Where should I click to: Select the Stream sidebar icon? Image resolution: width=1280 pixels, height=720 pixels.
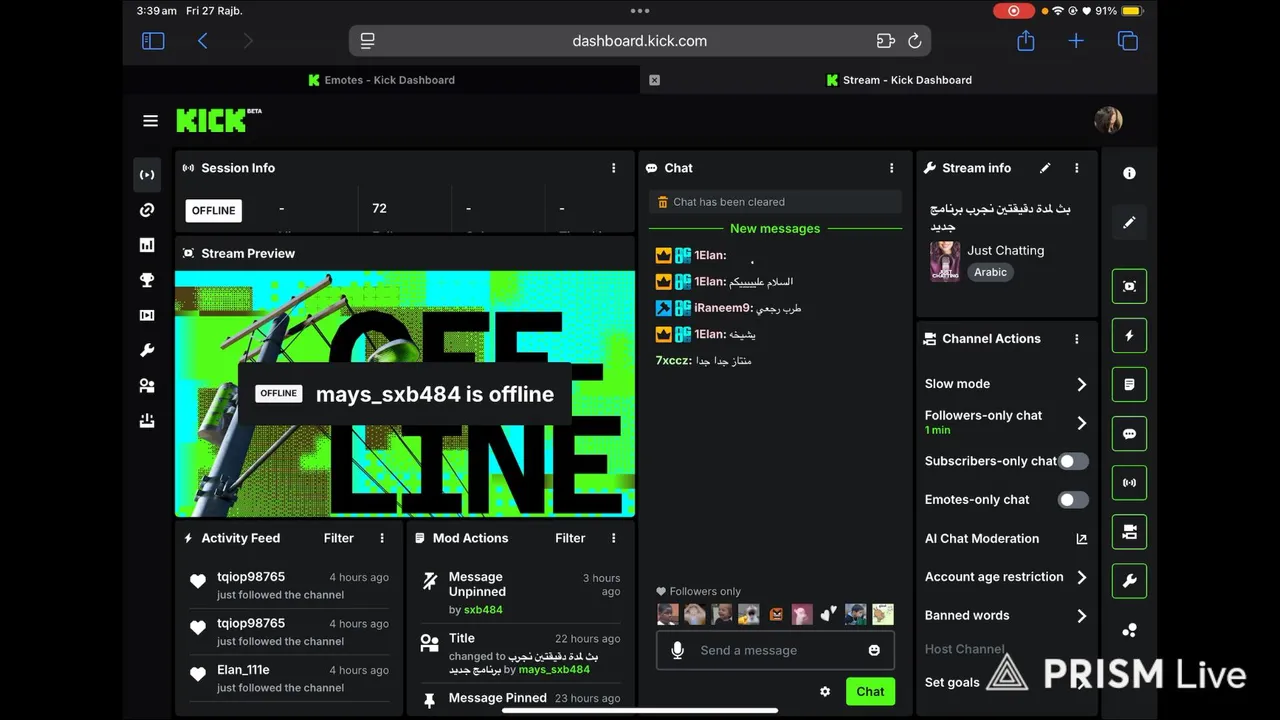147,175
